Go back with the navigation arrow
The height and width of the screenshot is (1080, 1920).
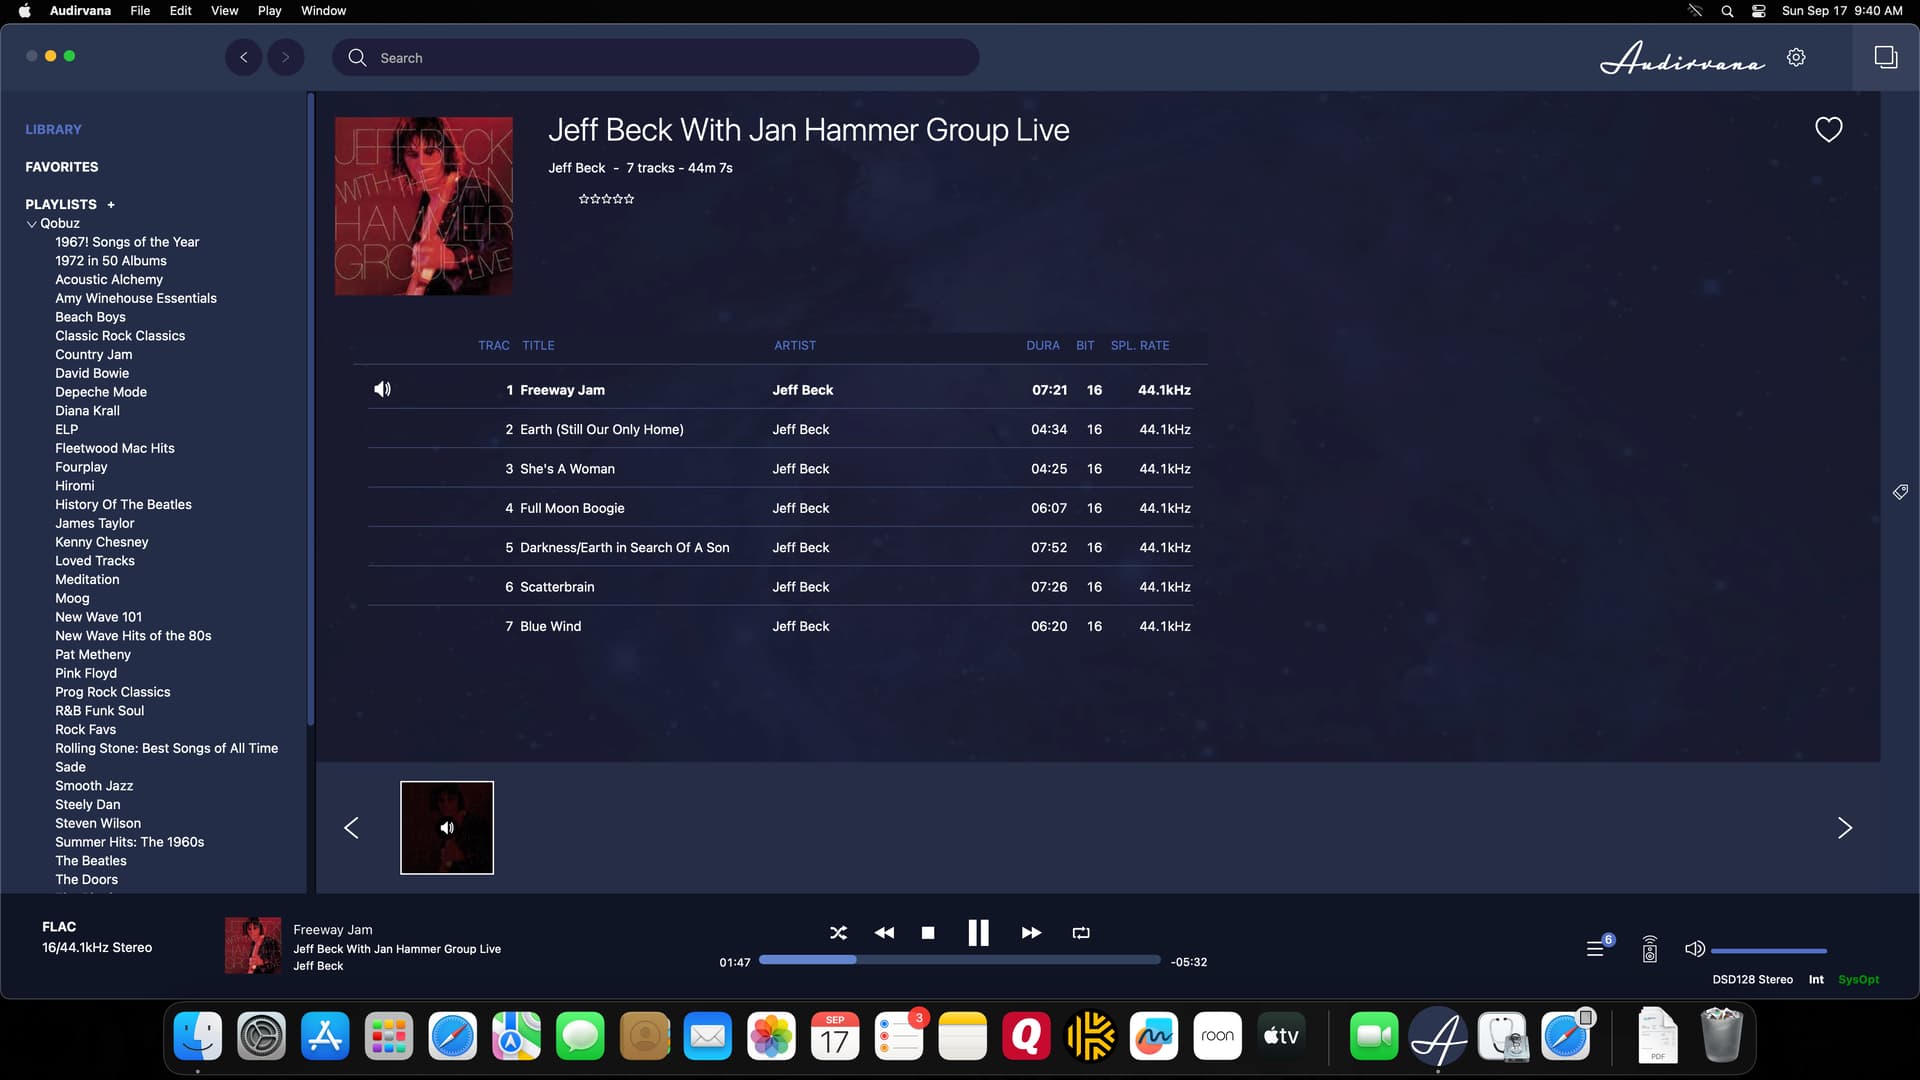243,57
